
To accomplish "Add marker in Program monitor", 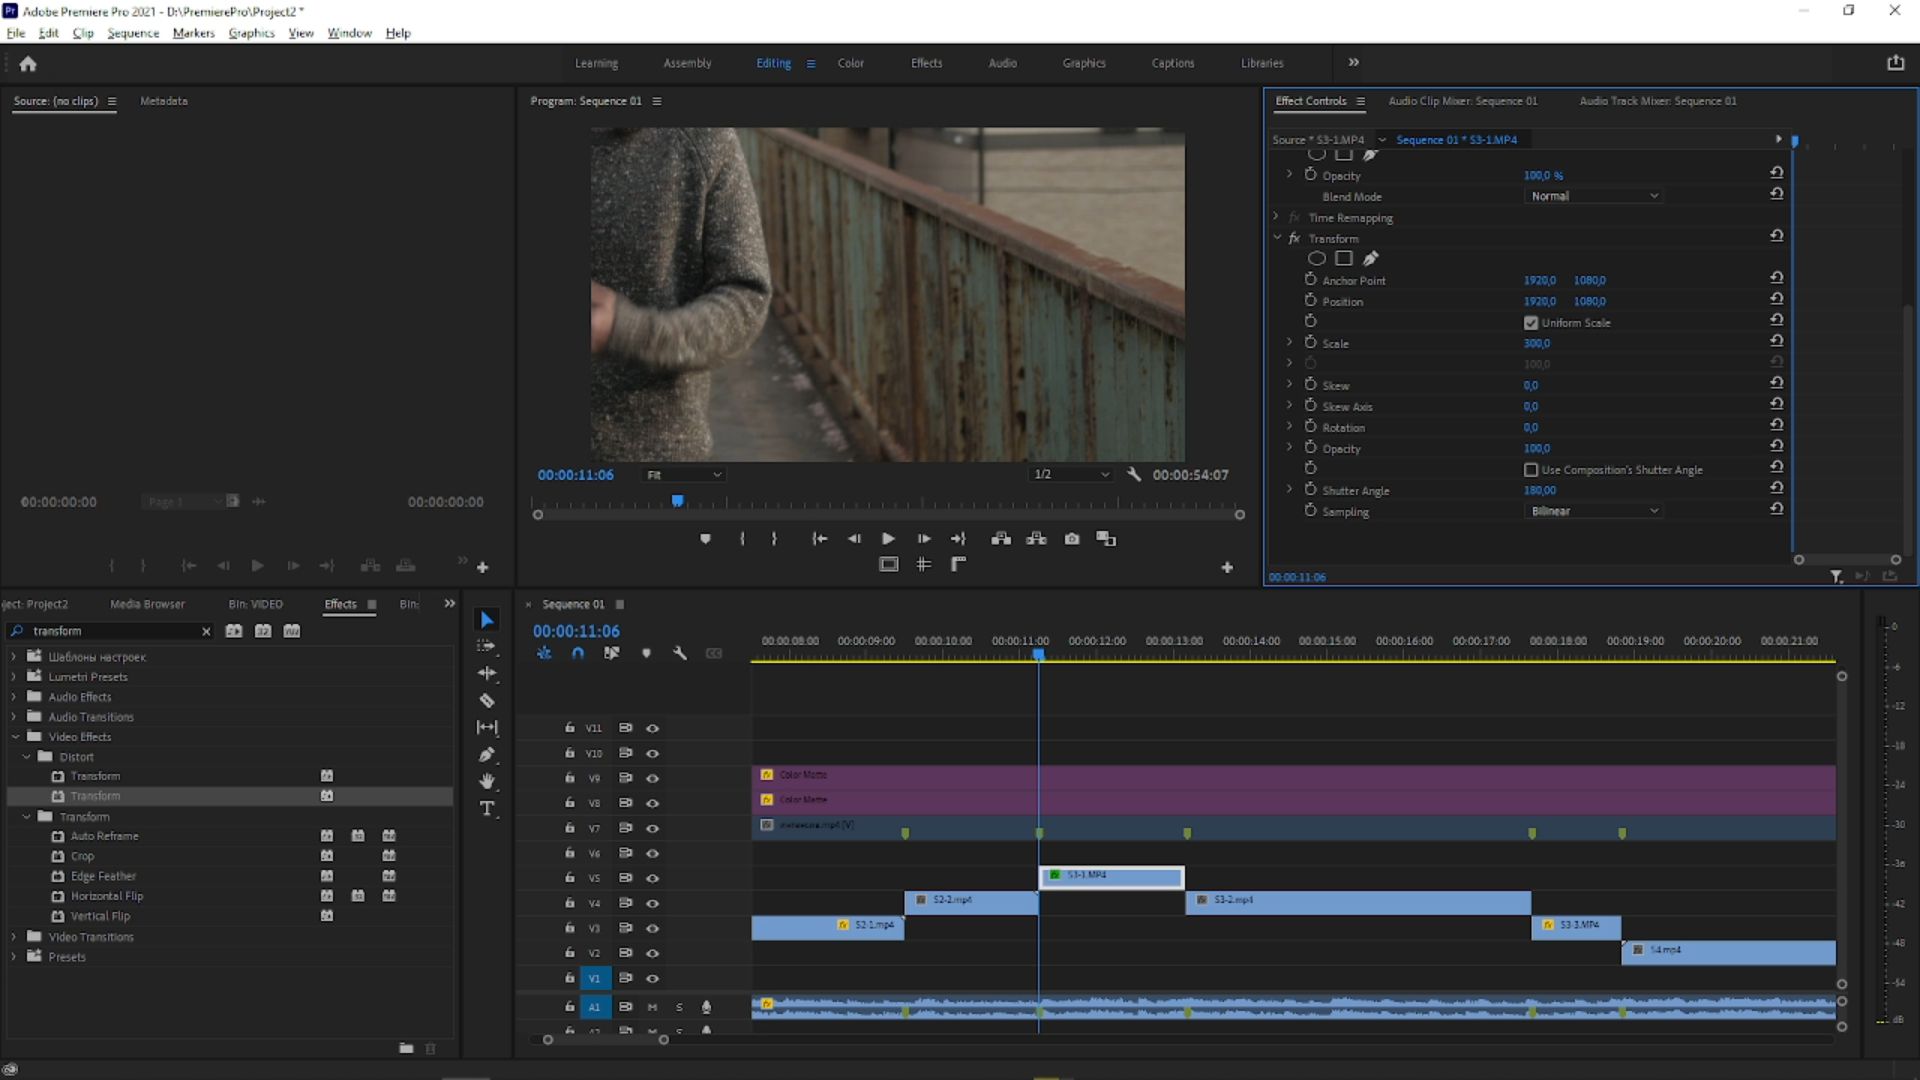I will [705, 539].
